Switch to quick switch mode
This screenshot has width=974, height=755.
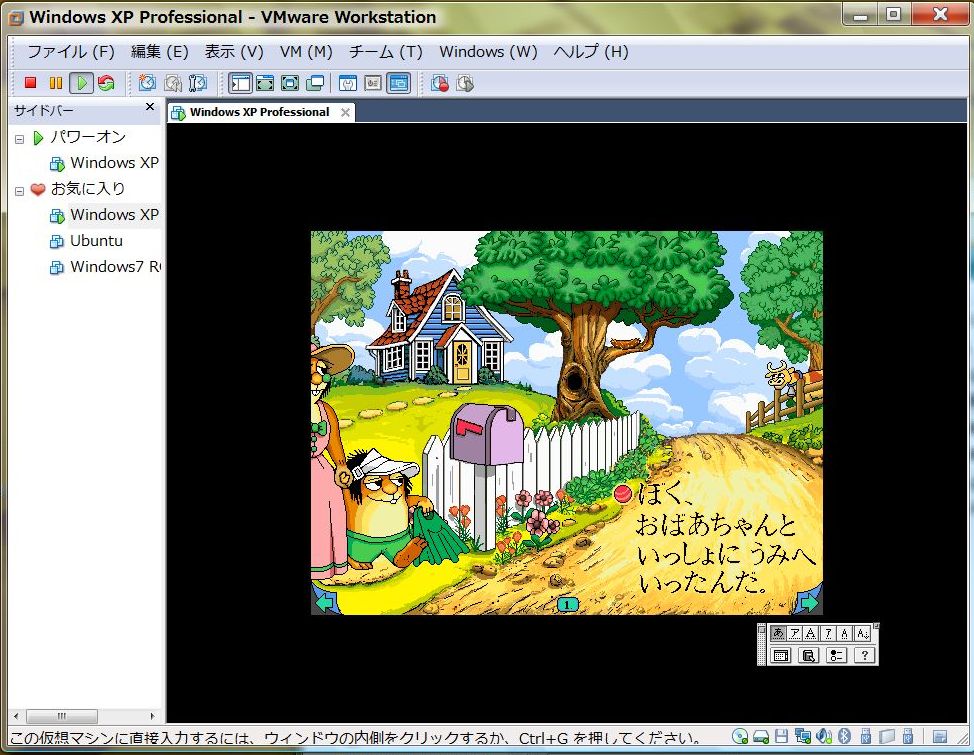point(265,83)
